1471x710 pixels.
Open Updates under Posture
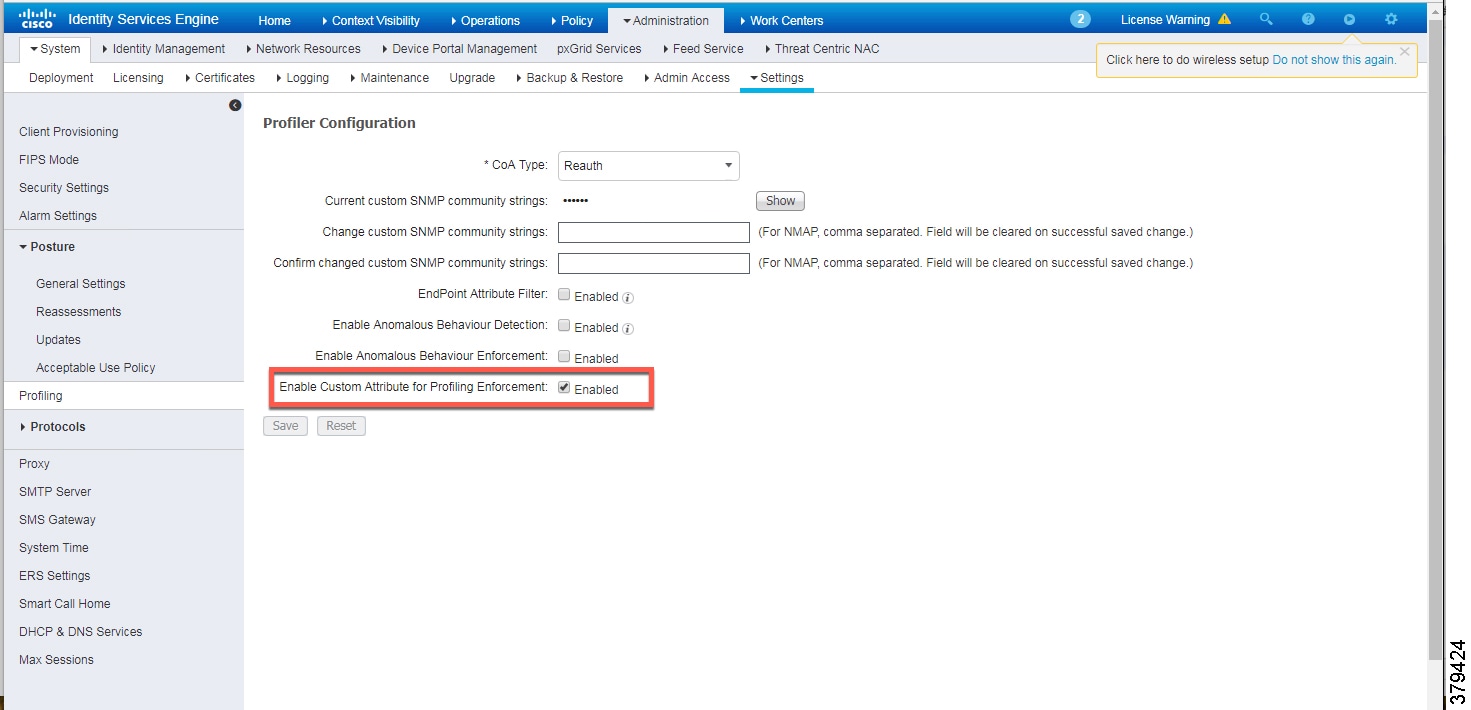pos(58,340)
